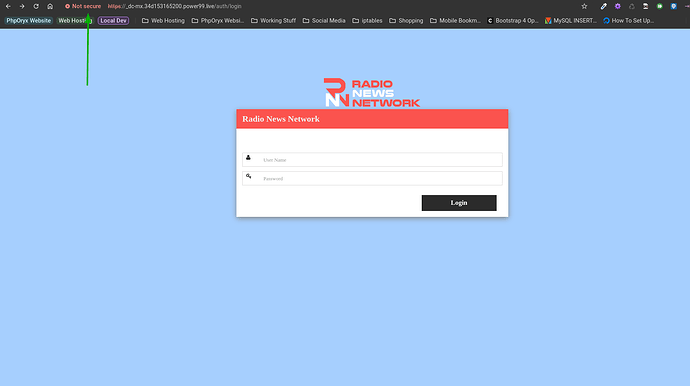
Task: Open the Bootstrap 4 bookmark
Action: tap(513, 21)
